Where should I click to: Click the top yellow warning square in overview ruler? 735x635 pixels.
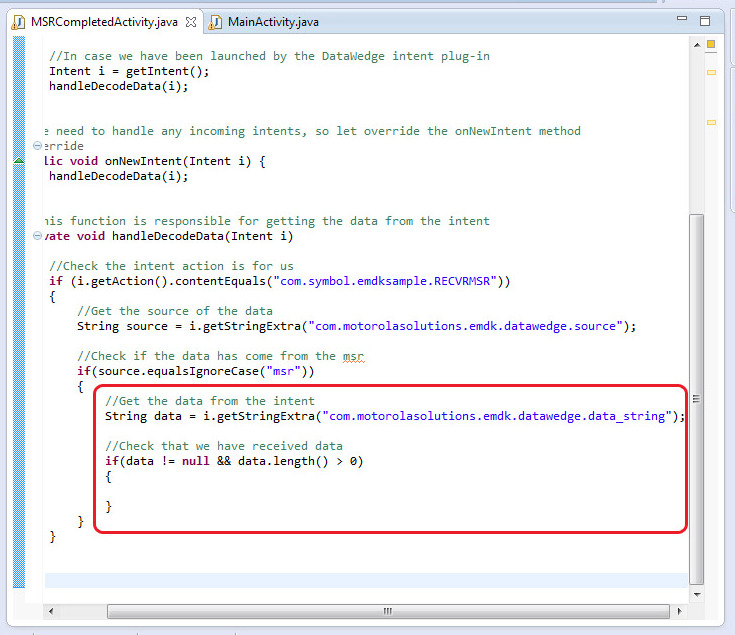[x=711, y=44]
